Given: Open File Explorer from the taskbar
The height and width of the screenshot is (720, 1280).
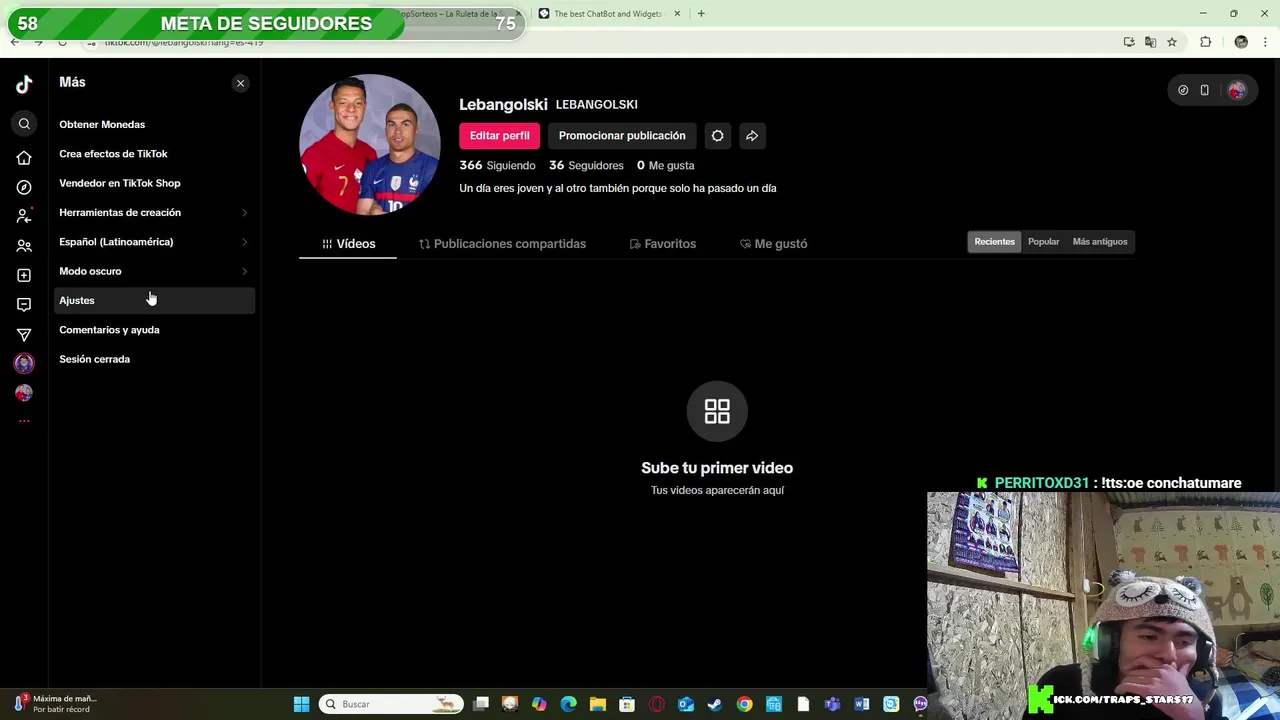Looking at the screenshot, I should click(x=598, y=704).
